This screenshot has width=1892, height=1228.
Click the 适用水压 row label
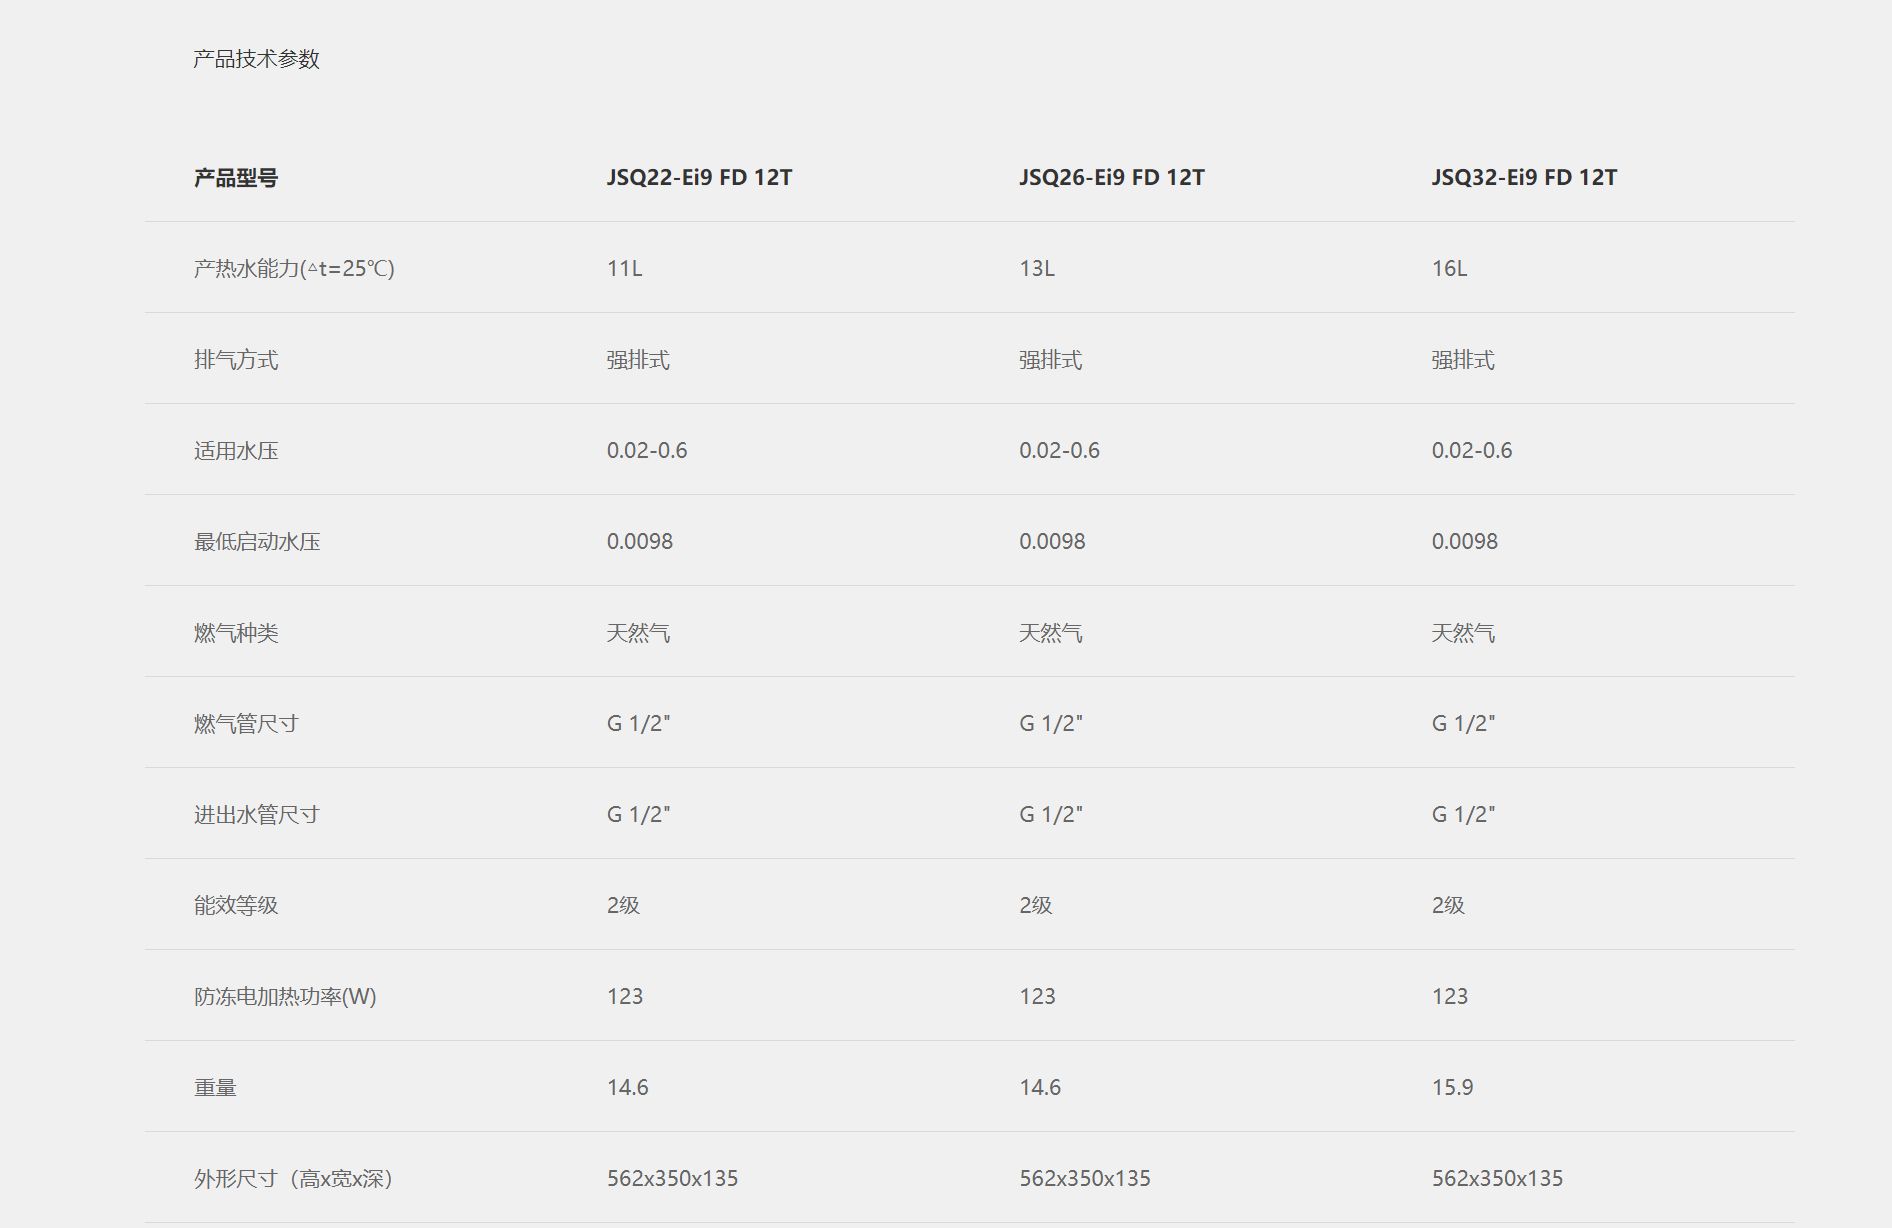click(x=236, y=451)
